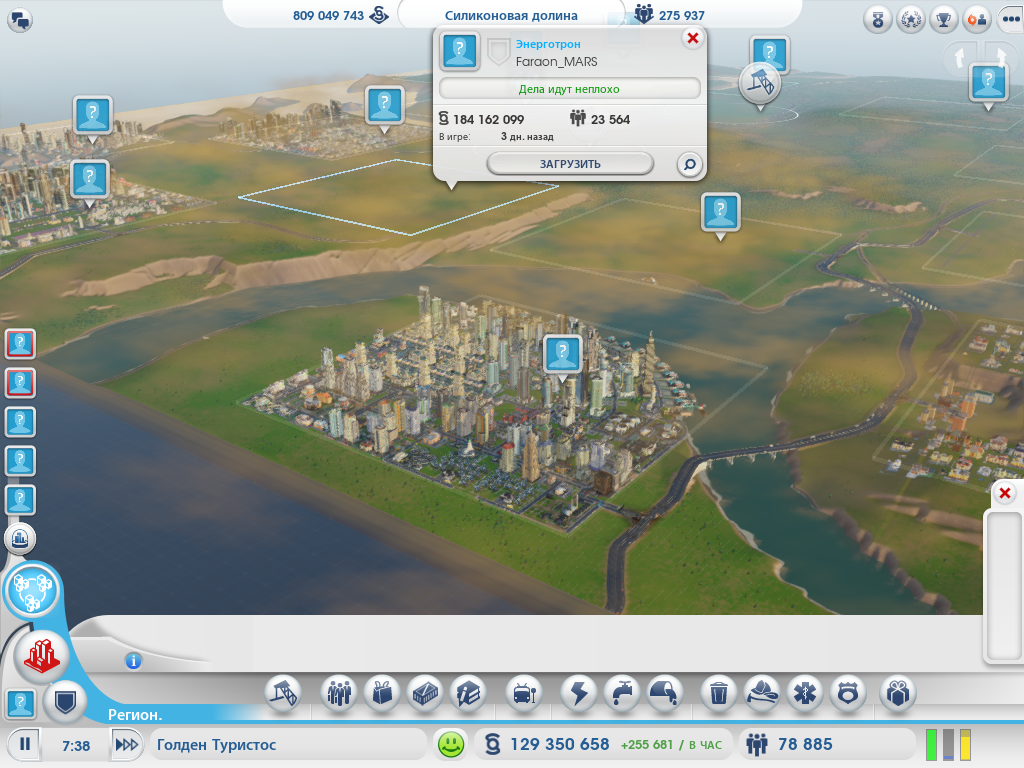Open the police badge icon
This screenshot has height=768, width=1024.
pyautogui.click(x=848, y=693)
